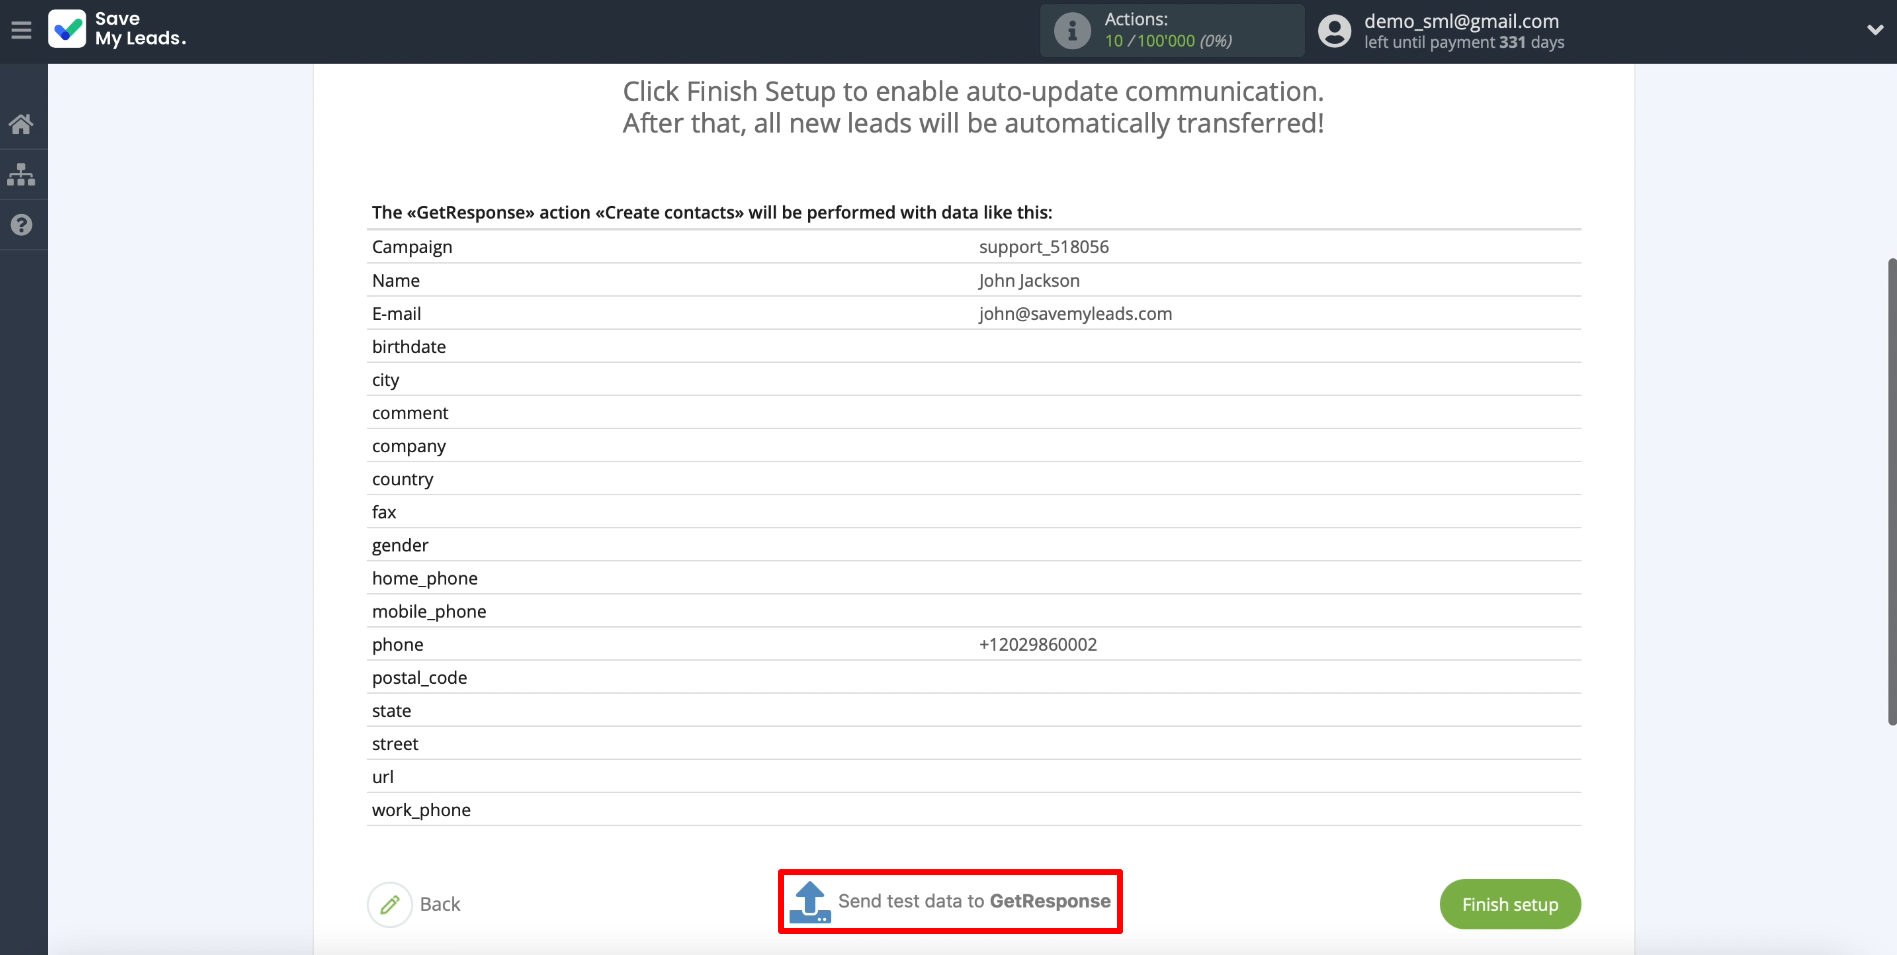
Task: Expand the account dropdown chevron
Action: click(1875, 30)
